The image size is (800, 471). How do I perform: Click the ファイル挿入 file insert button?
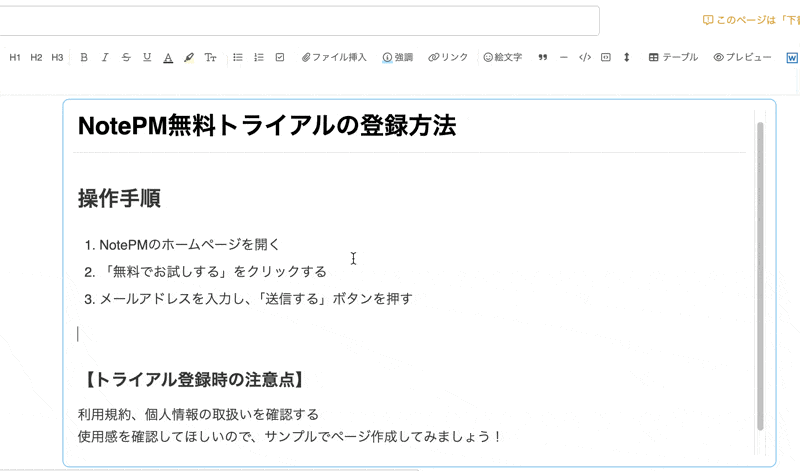pyautogui.click(x=334, y=57)
